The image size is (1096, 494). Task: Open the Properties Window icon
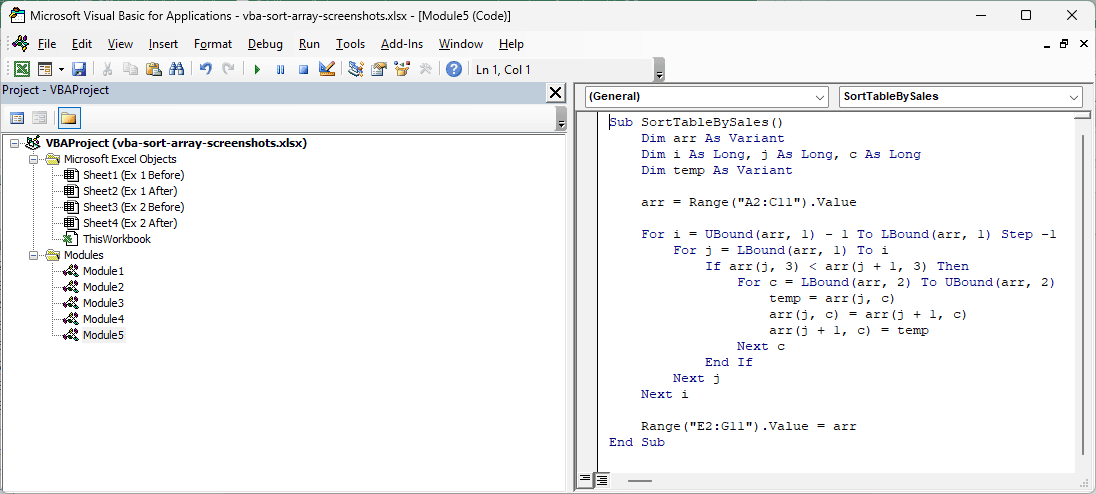tap(379, 69)
